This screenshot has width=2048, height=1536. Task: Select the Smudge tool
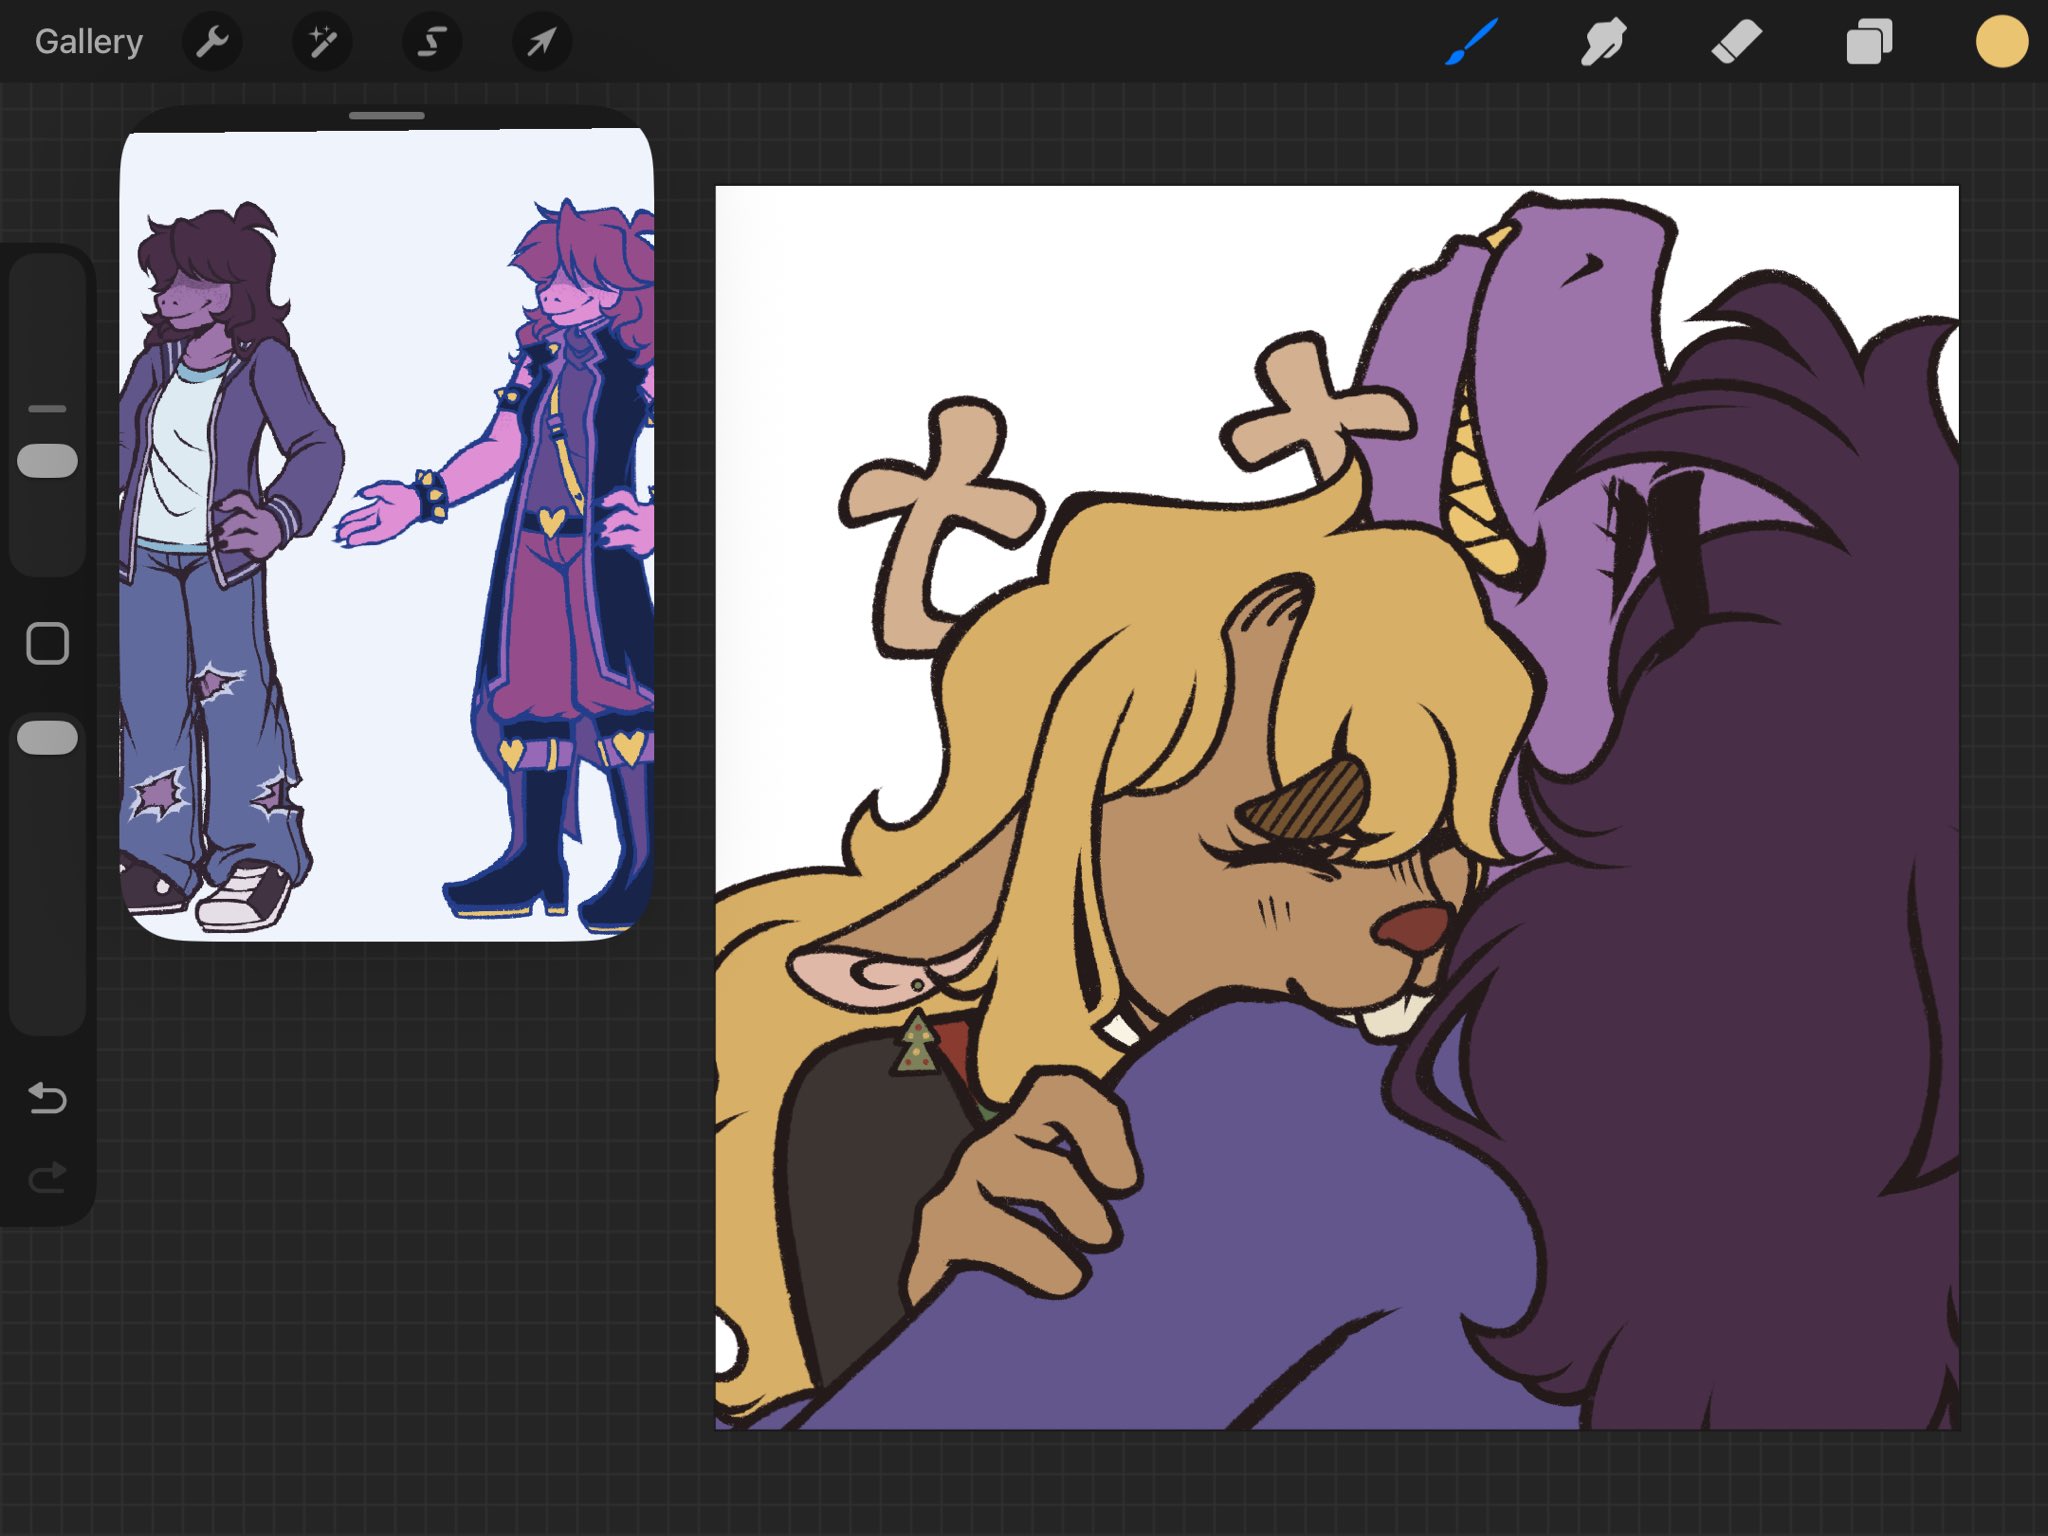coord(1603,42)
